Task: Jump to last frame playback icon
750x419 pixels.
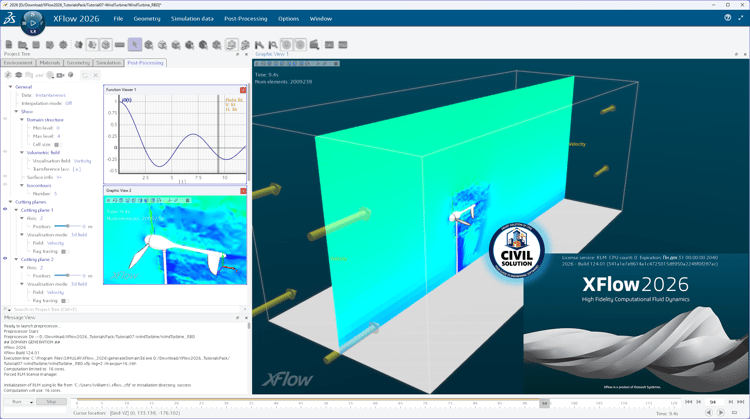Action: point(740,402)
